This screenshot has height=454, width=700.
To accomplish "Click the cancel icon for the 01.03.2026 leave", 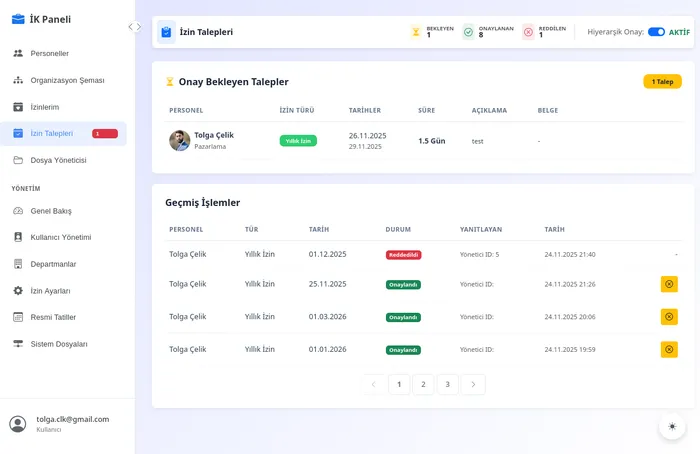I will point(669,317).
